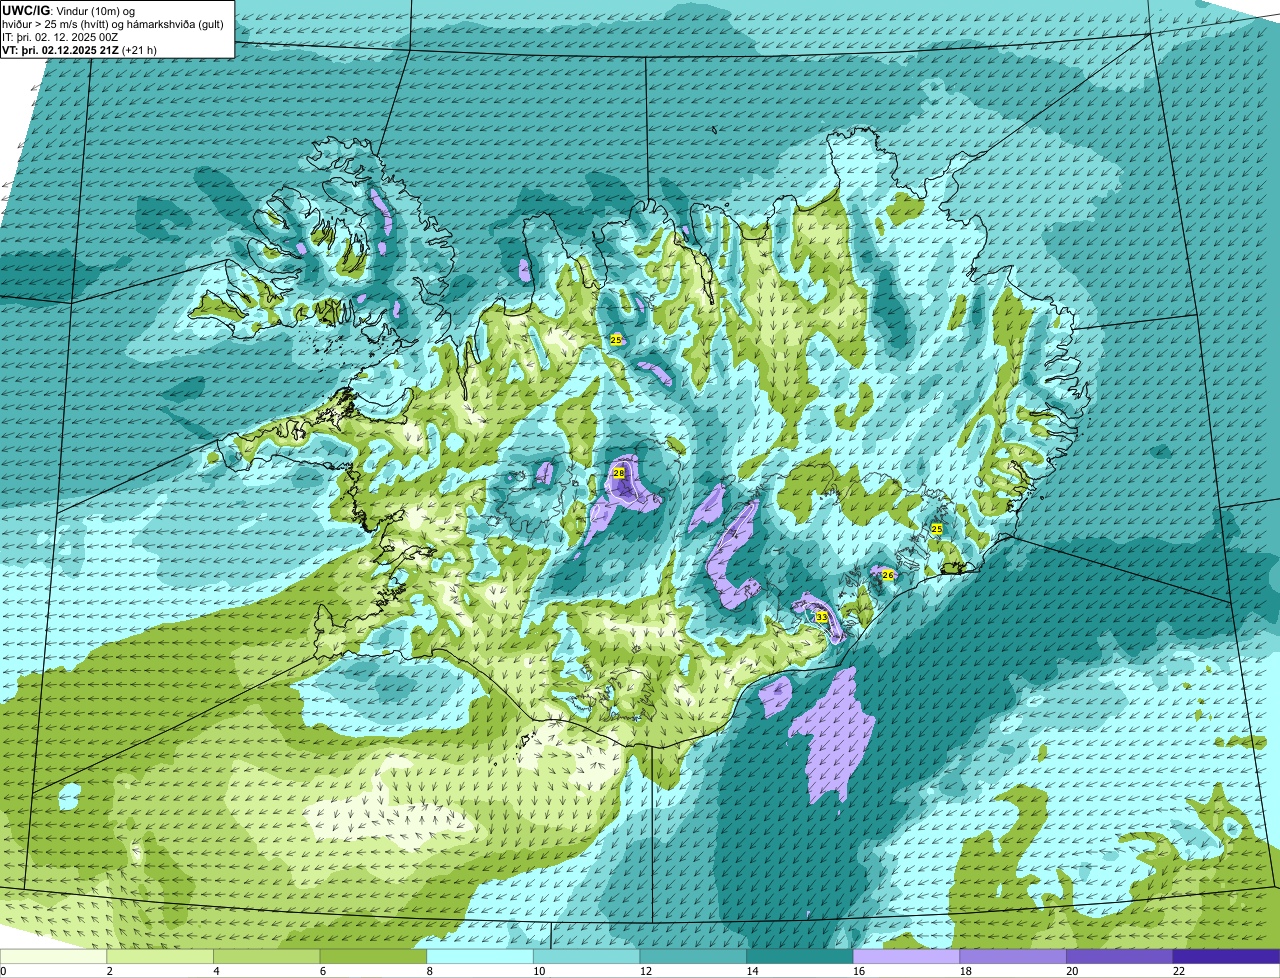Click the 16–18 m/s light purple legend swatch
The width and height of the screenshot is (1280, 978).
[x=906, y=956]
